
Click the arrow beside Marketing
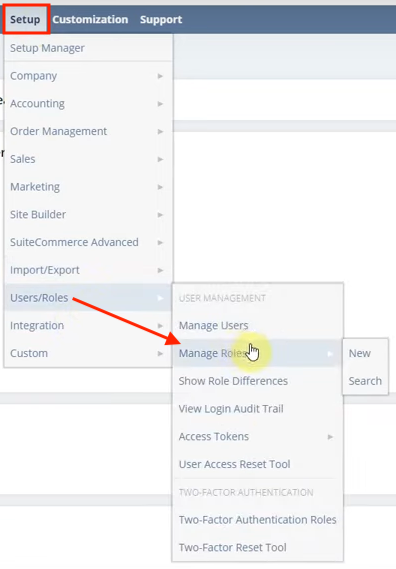(160, 187)
